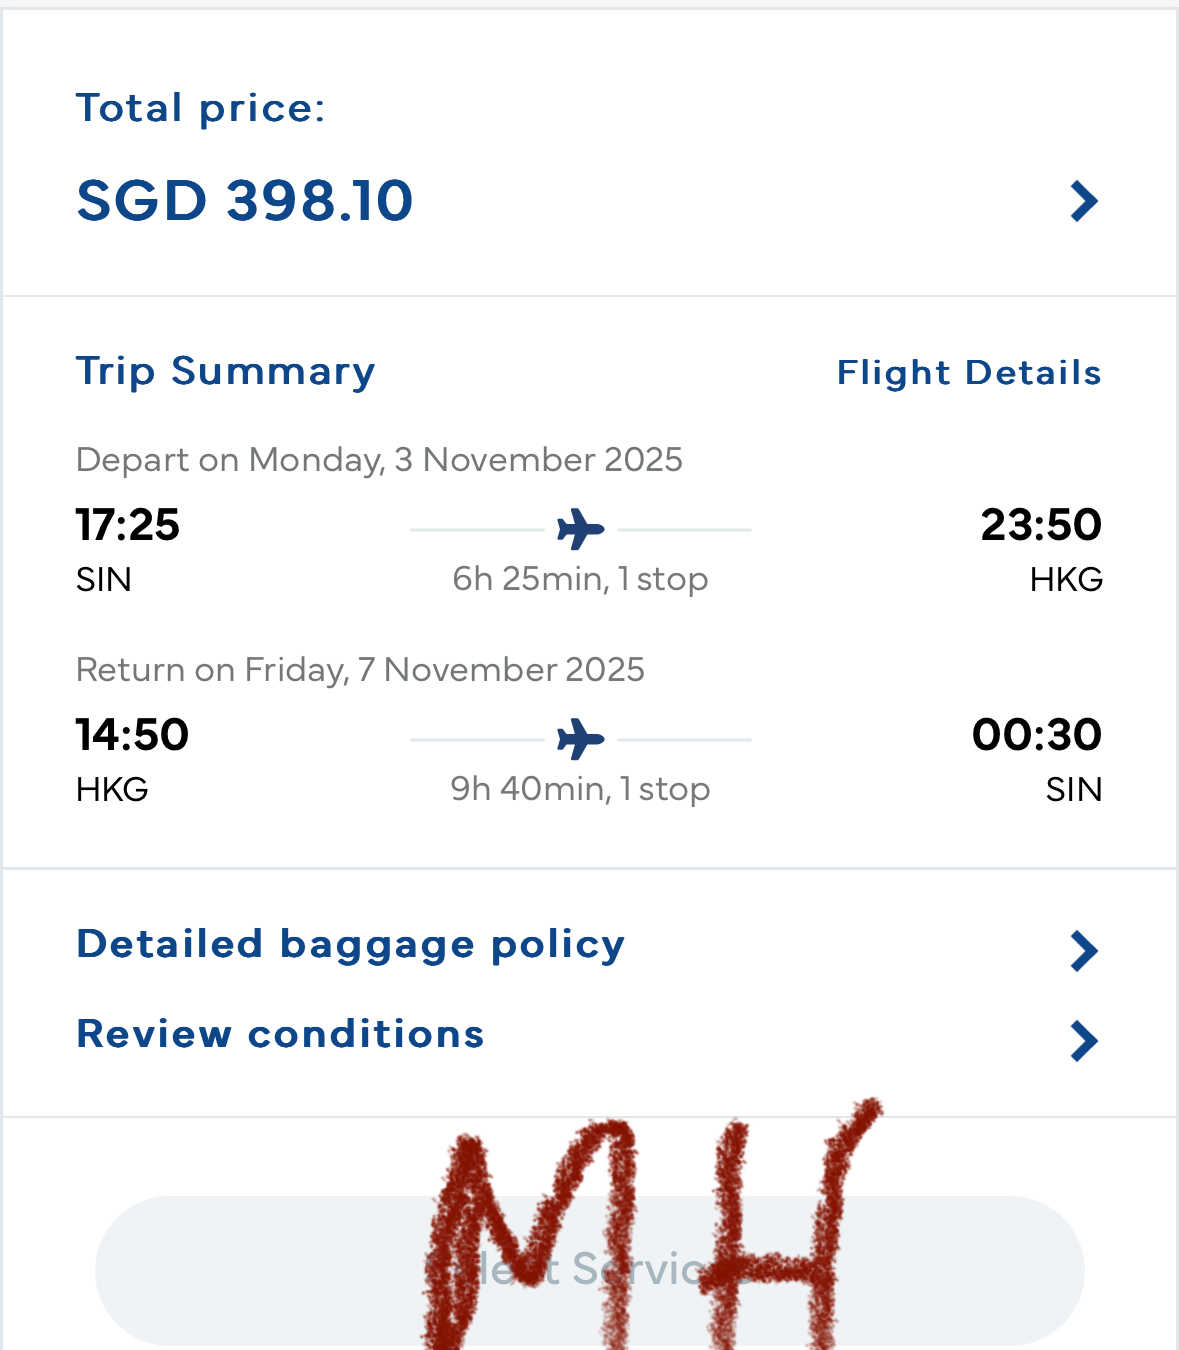Open the Flight Details link
The height and width of the screenshot is (1350, 1179).
click(969, 372)
